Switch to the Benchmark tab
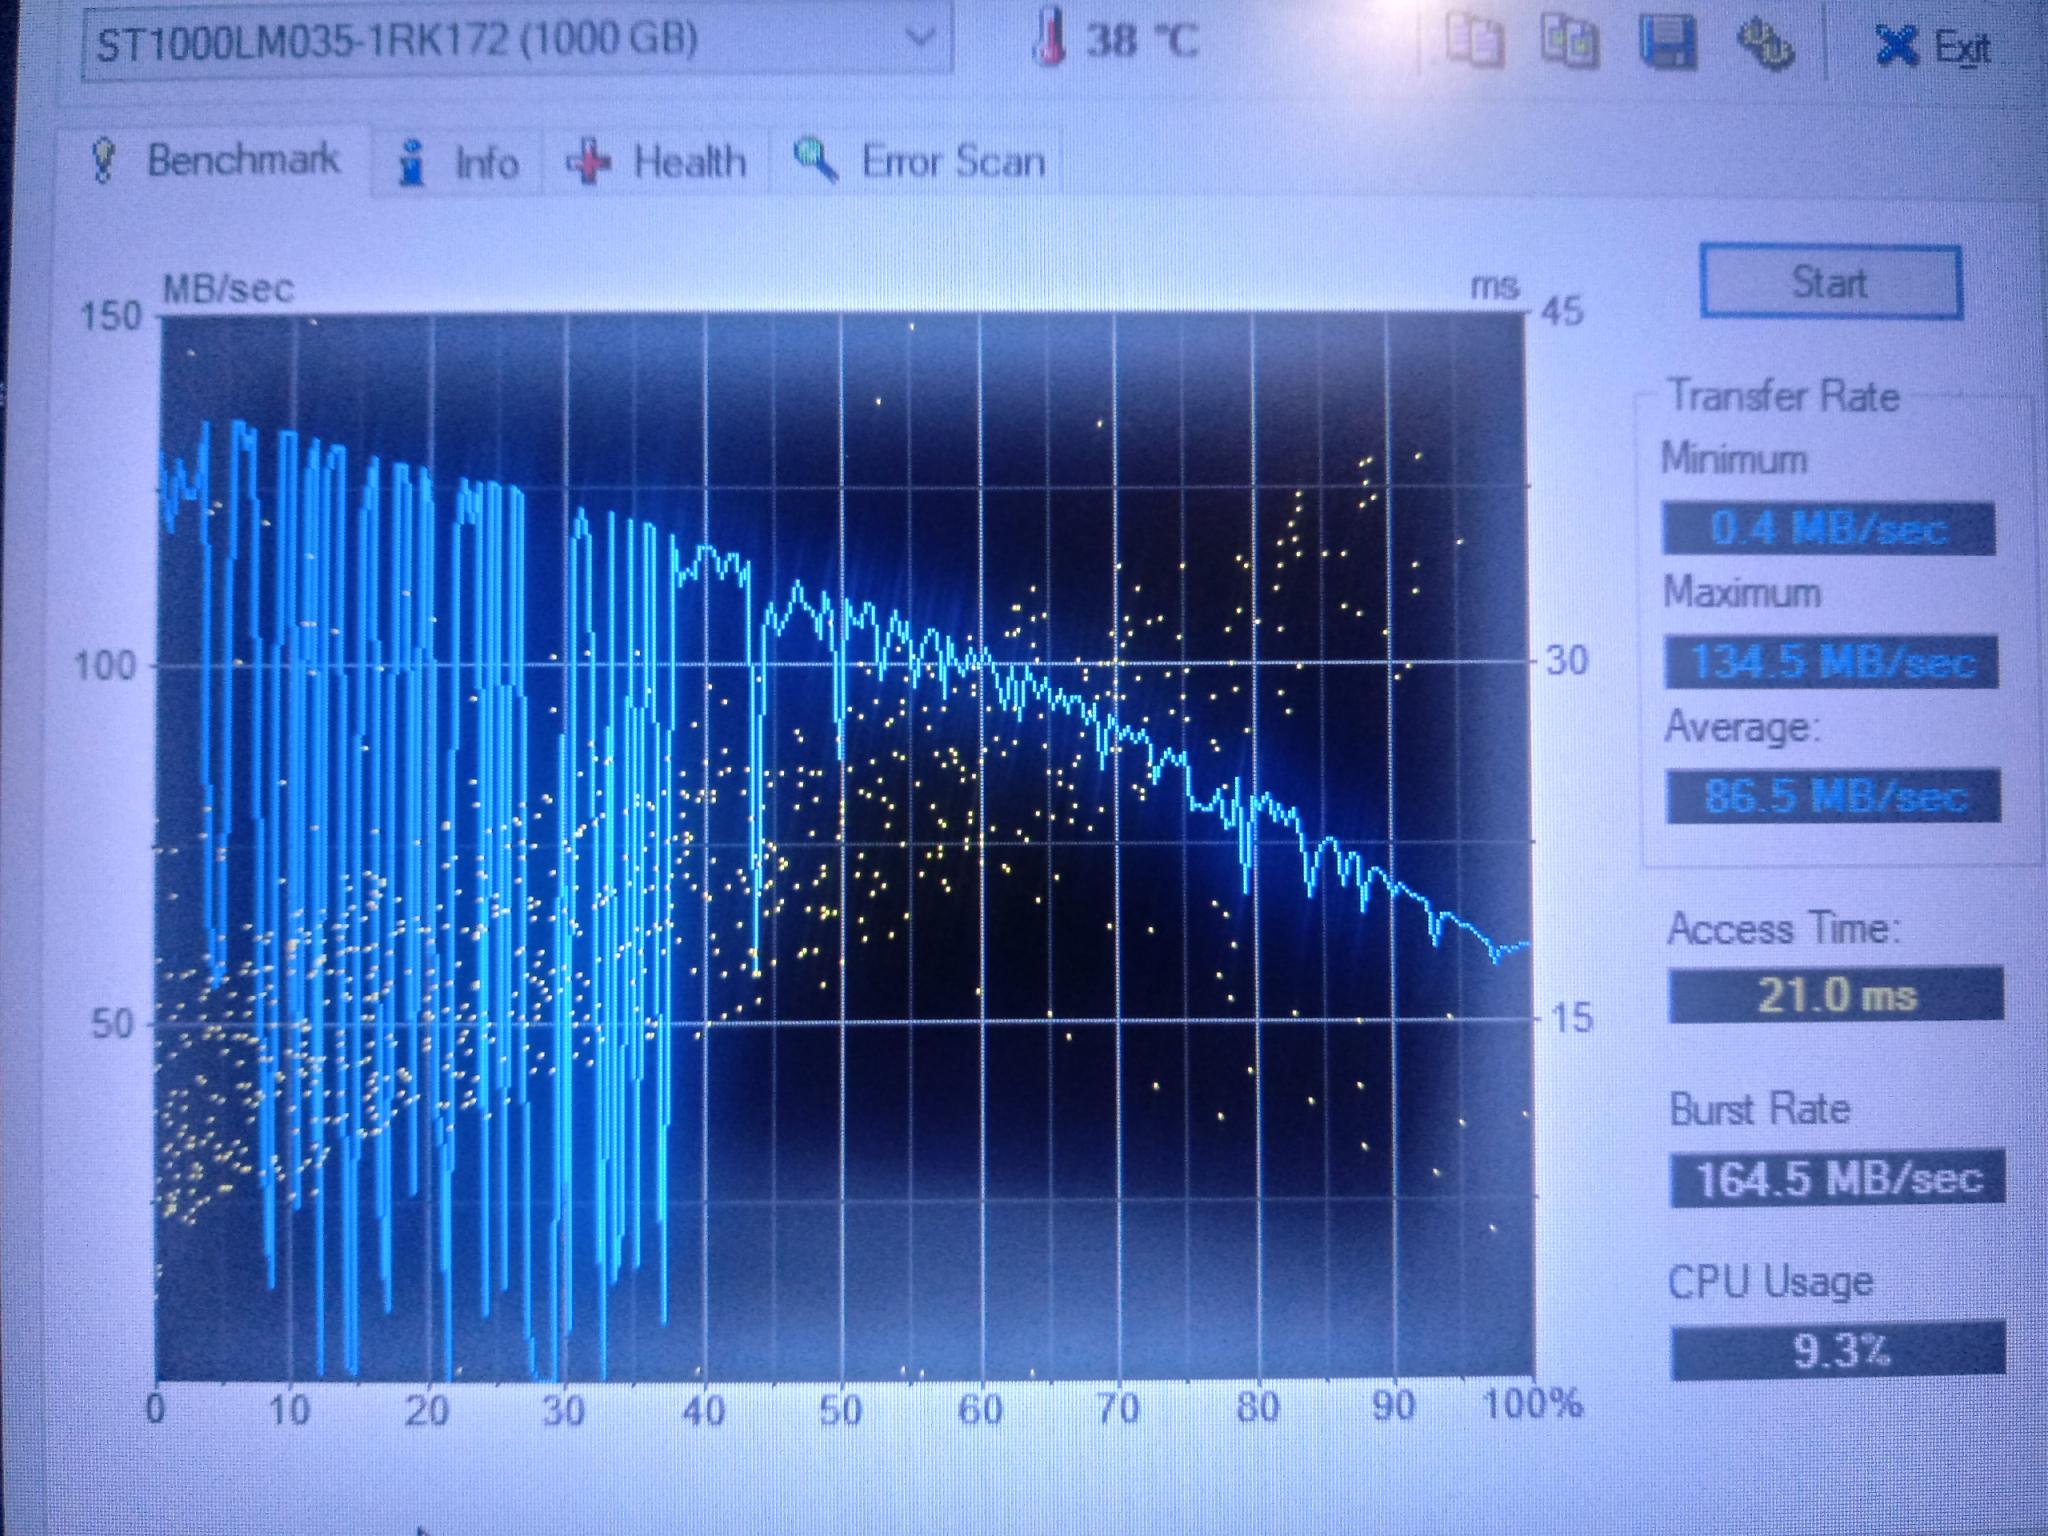Image resolution: width=2048 pixels, height=1536 pixels. click(214, 160)
